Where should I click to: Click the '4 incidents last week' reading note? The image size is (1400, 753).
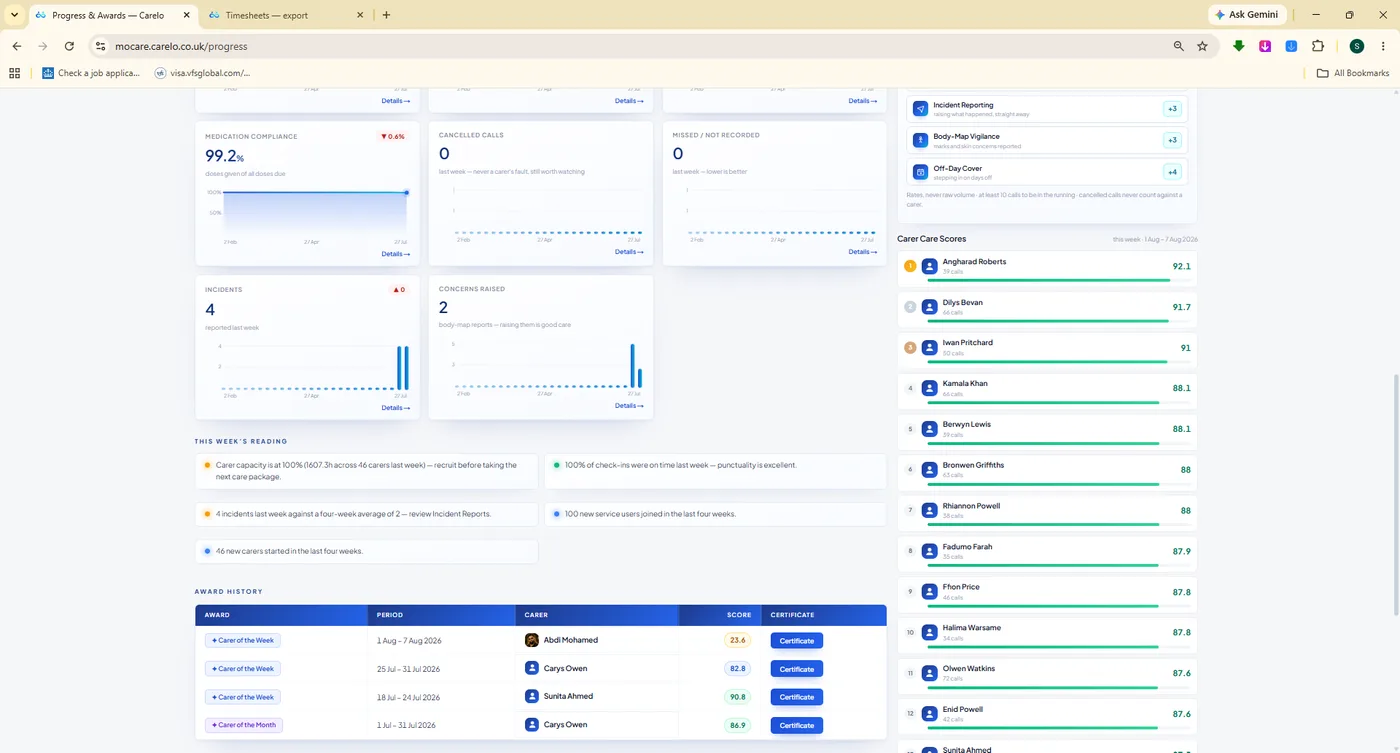[x=367, y=514]
